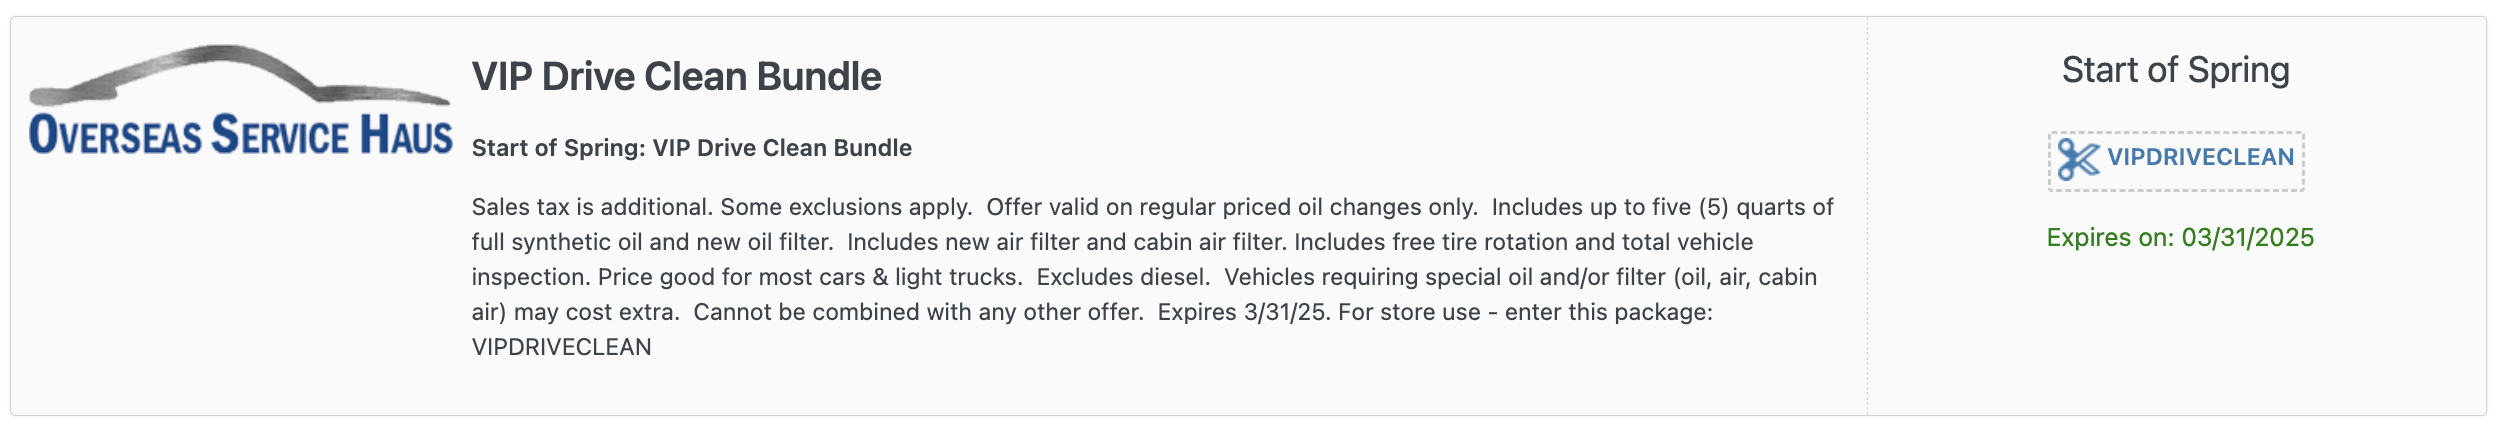
Task: Click the Start of Spring heading
Action: [2175, 70]
